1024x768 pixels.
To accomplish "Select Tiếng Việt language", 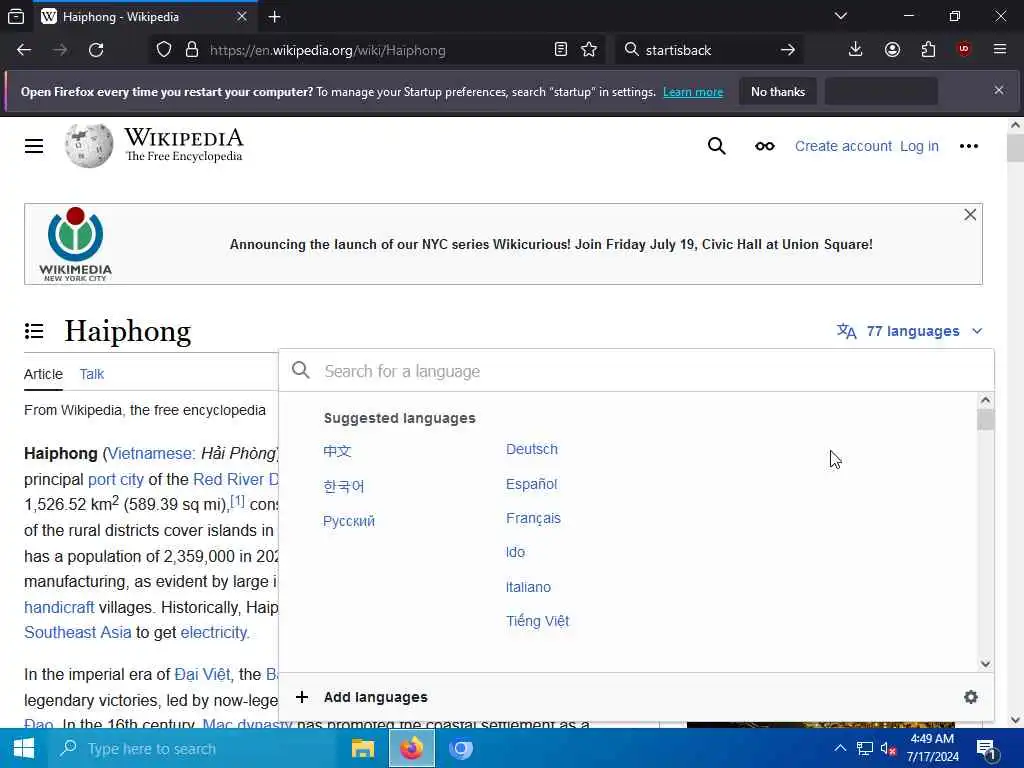I will (x=537, y=621).
